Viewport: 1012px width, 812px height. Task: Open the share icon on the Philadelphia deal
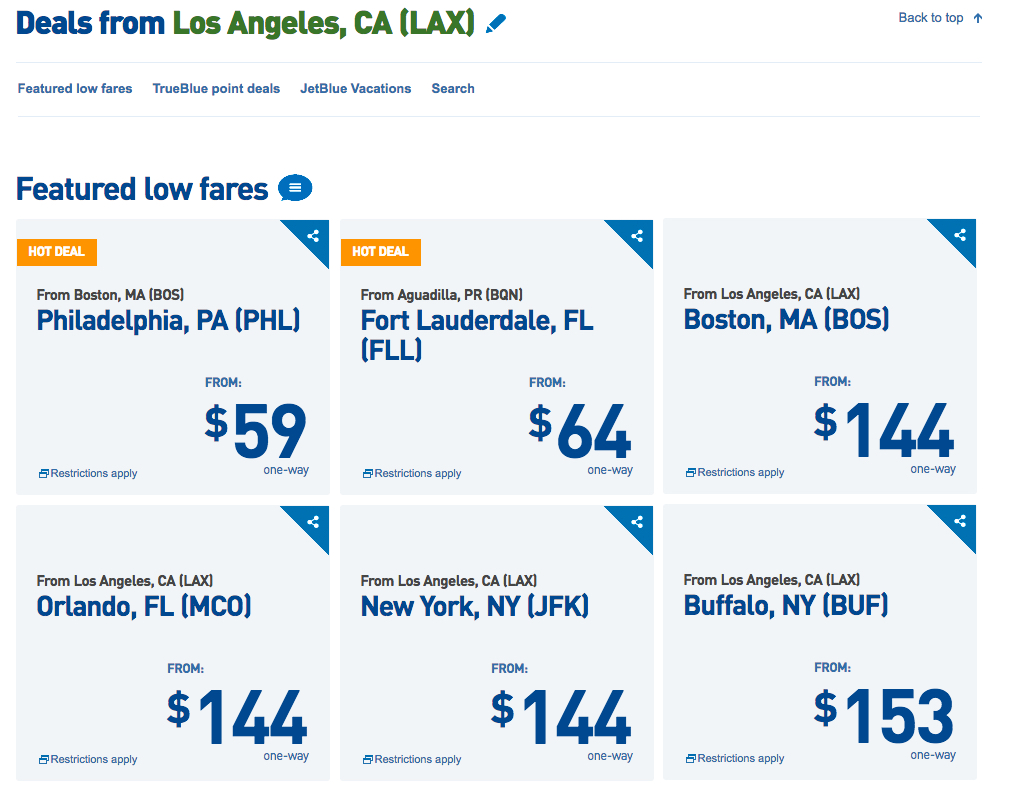click(x=313, y=236)
